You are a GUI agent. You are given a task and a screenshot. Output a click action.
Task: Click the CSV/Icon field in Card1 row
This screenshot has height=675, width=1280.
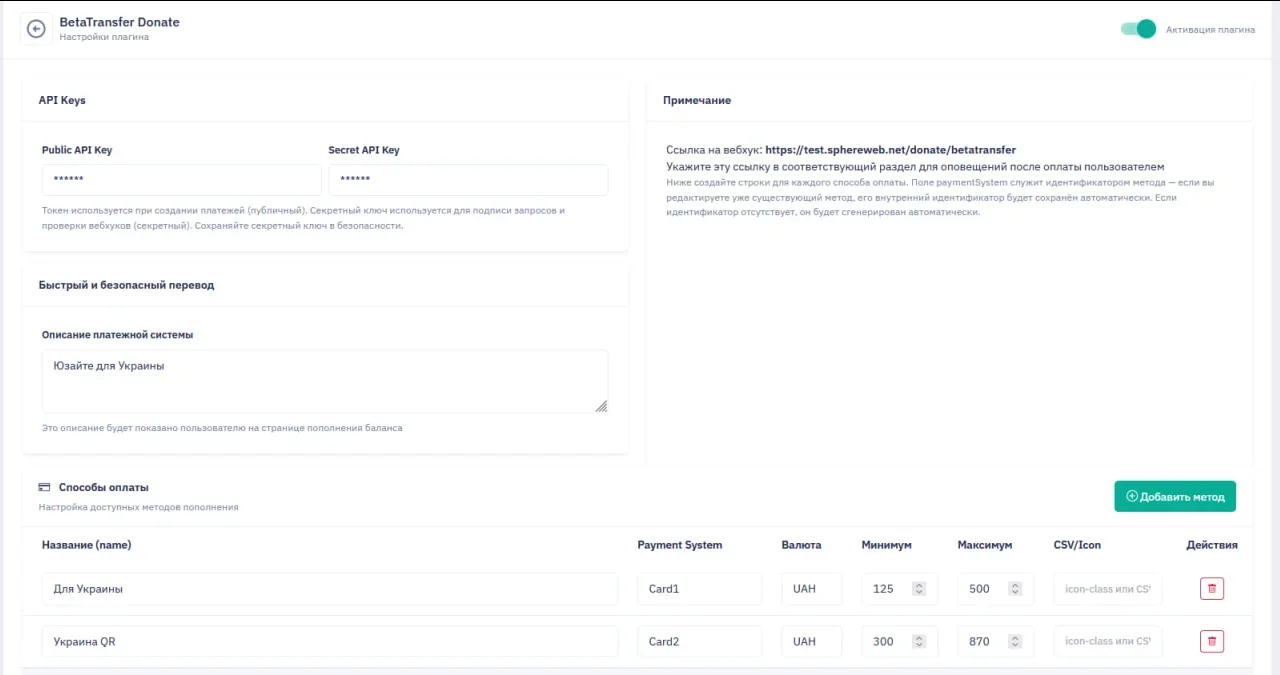tap(1107, 589)
